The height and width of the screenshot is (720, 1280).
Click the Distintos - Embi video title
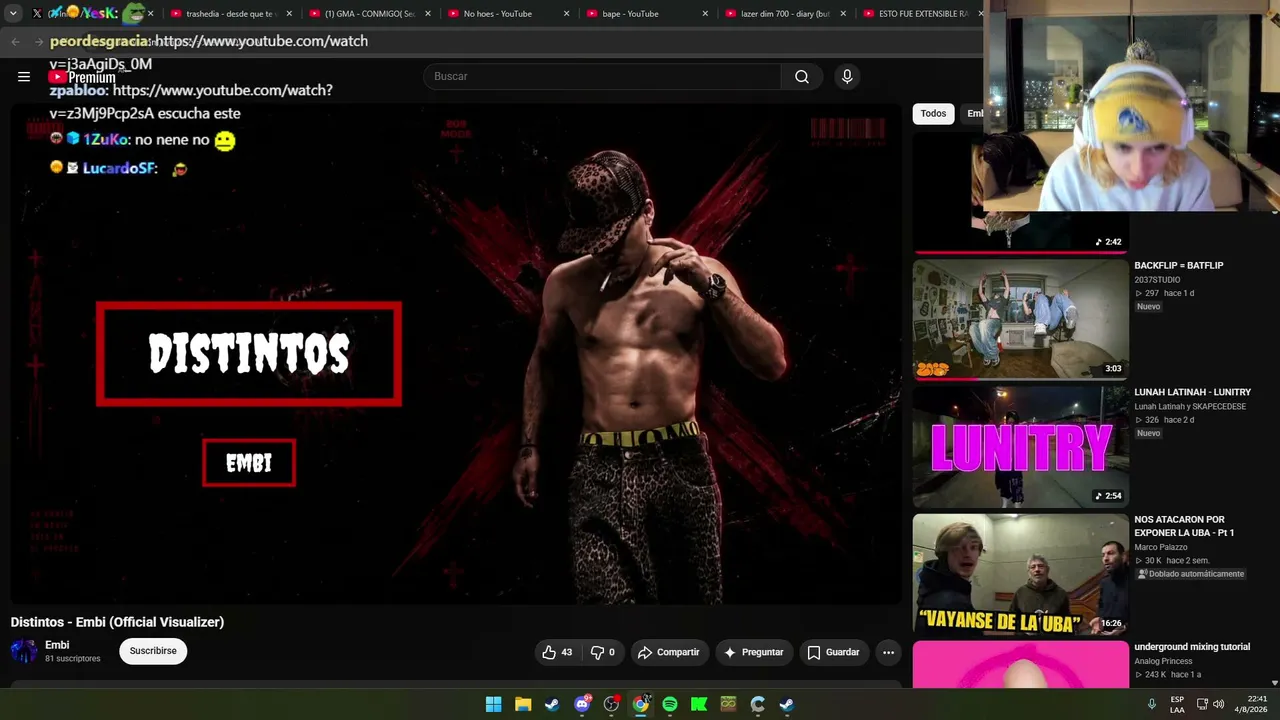(117, 622)
